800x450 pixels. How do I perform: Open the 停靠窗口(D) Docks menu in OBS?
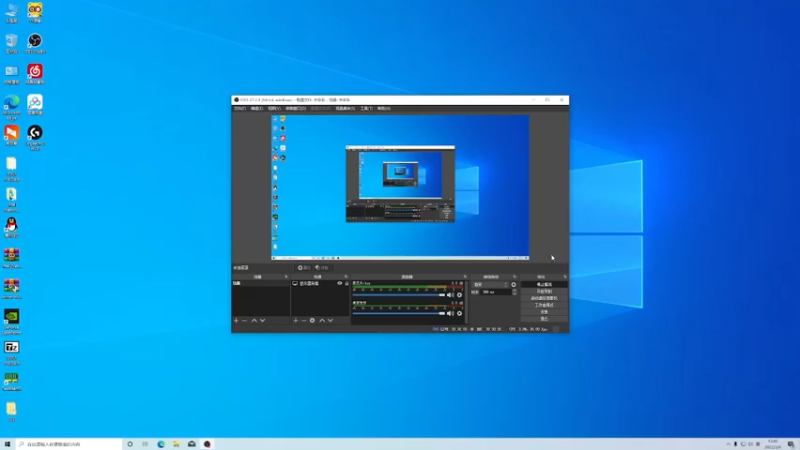point(295,108)
